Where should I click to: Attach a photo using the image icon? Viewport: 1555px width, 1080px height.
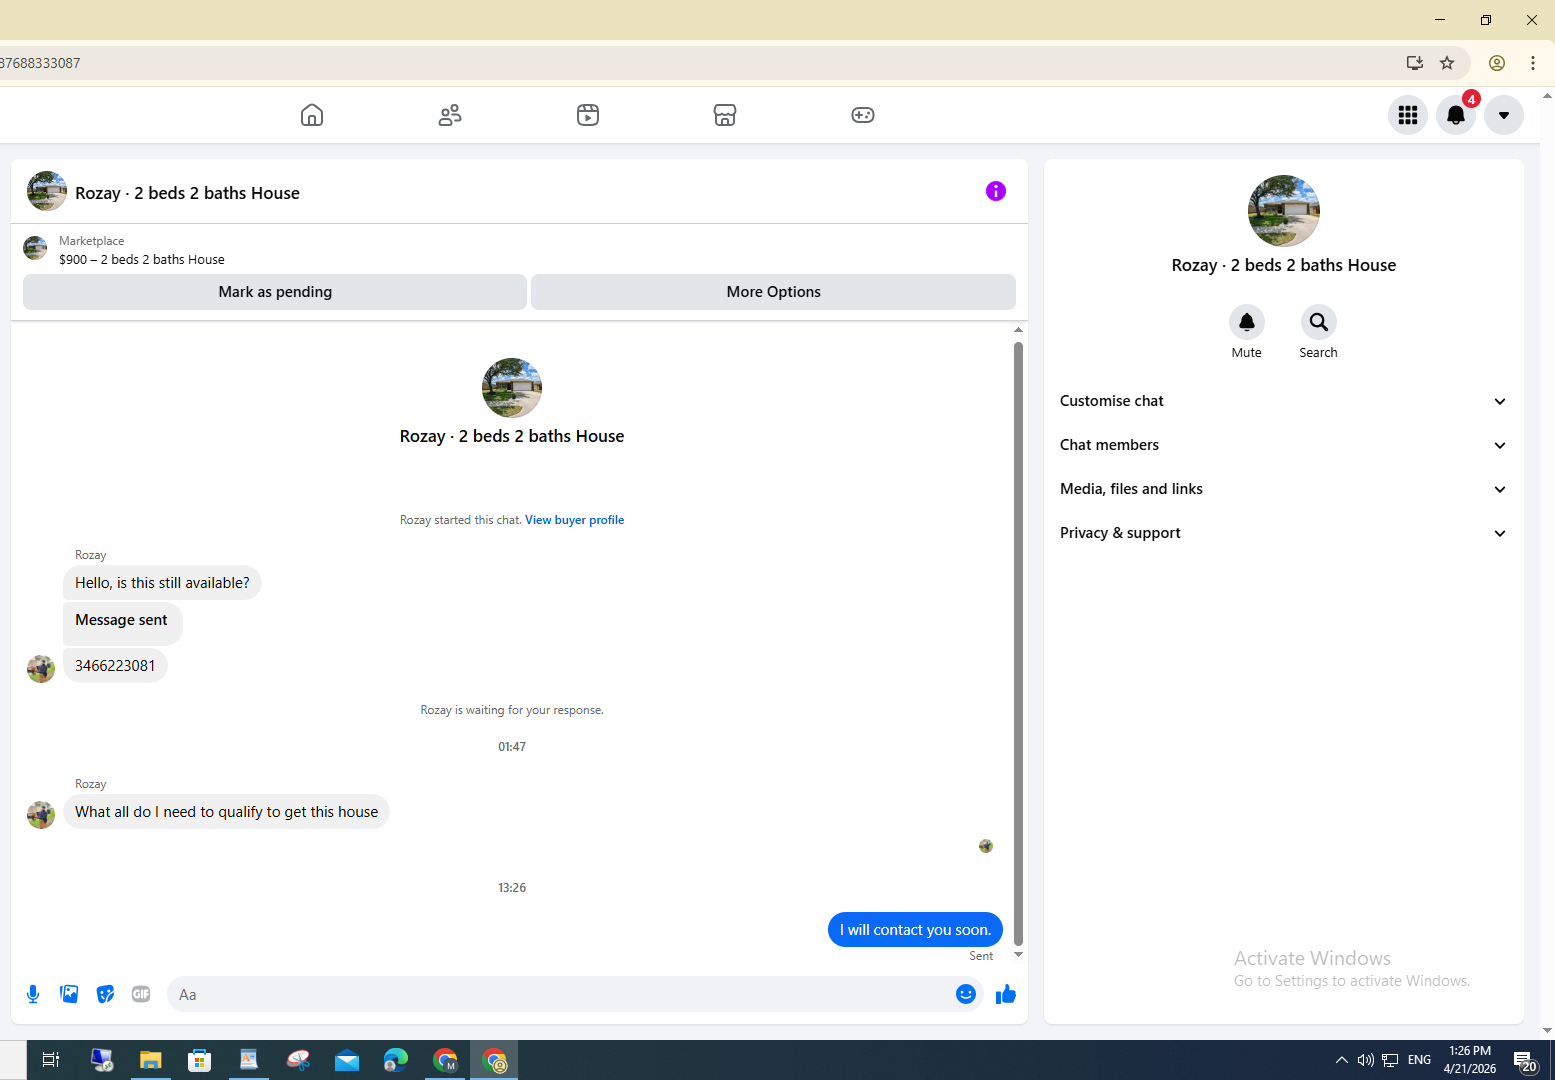pos(69,994)
